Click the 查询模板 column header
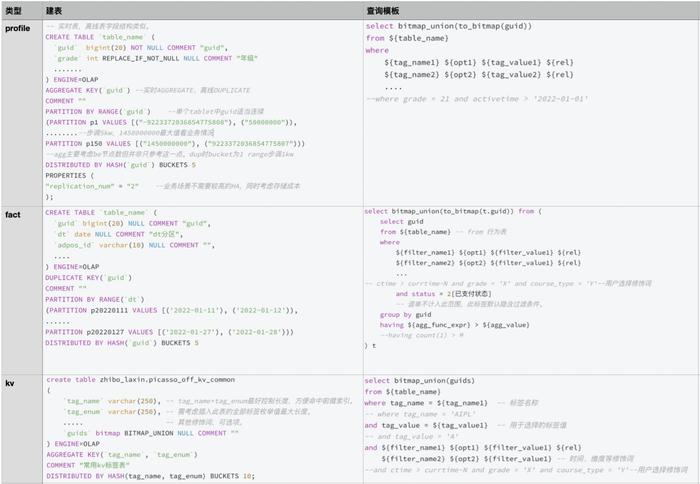Image resolution: width=700 pixels, height=484 pixels. click(x=383, y=11)
